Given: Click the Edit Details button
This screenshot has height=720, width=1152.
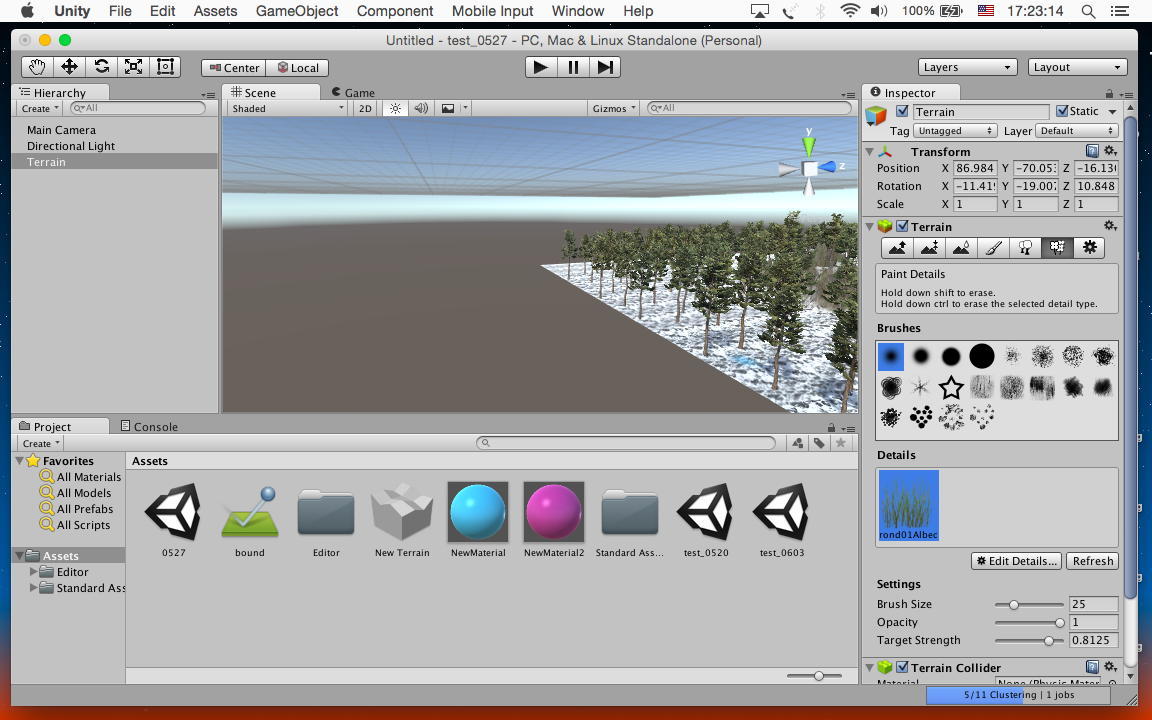Looking at the screenshot, I should pyautogui.click(x=1016, y=561).
